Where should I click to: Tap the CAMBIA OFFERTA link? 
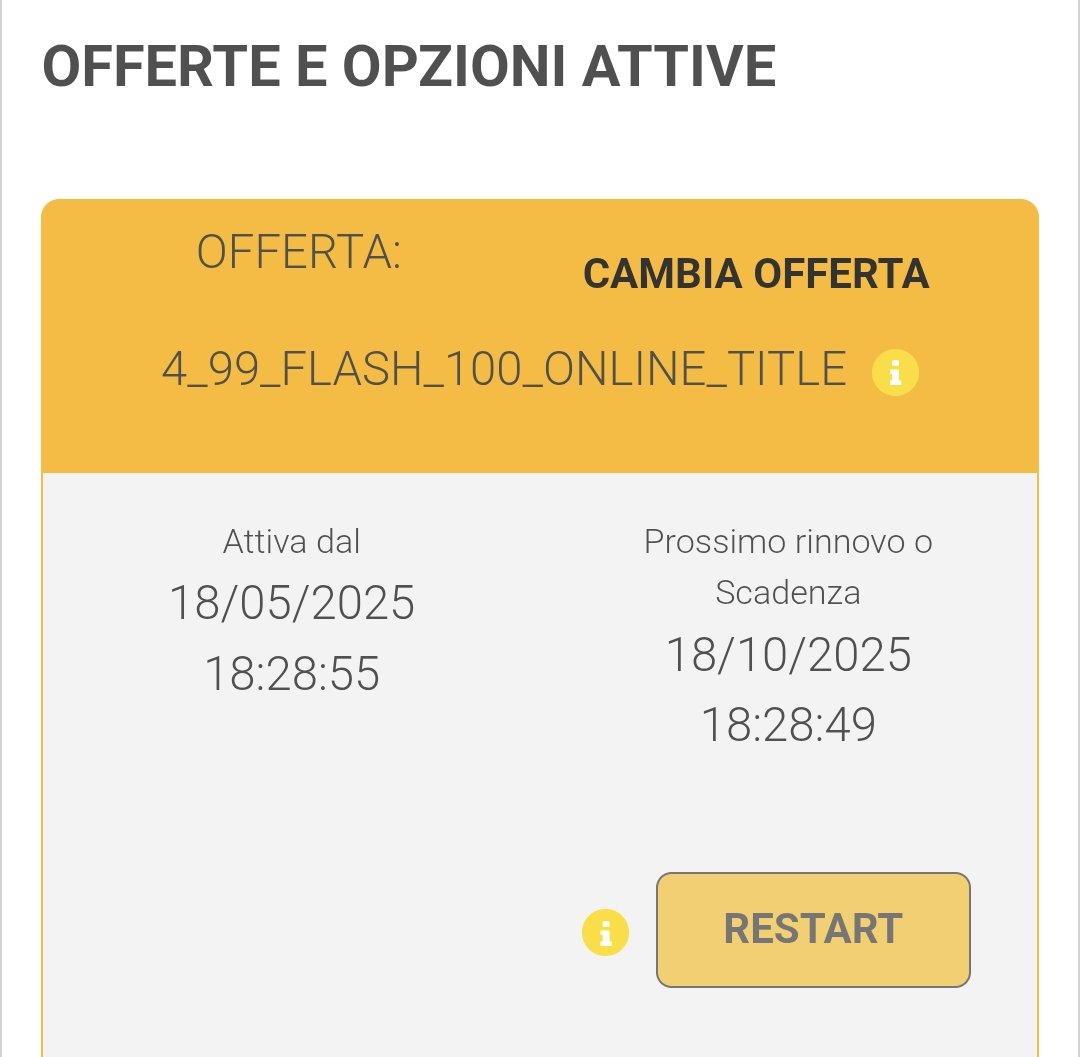click(x=756, y=274)
